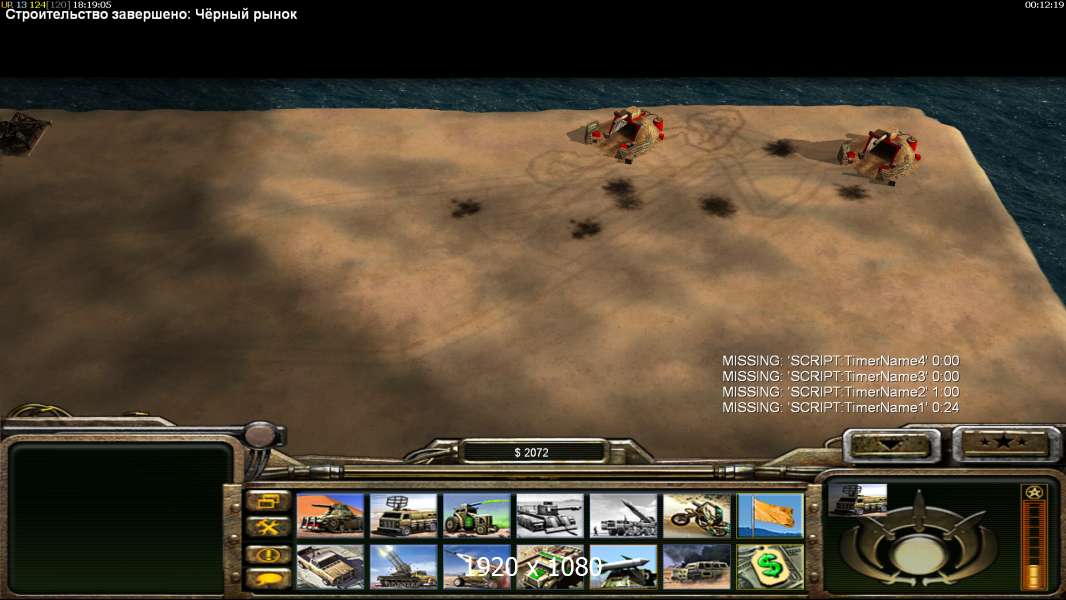The image size is (1066, 600).
Task: Open the chat speech bubble button
Action: tap(269, 579)
